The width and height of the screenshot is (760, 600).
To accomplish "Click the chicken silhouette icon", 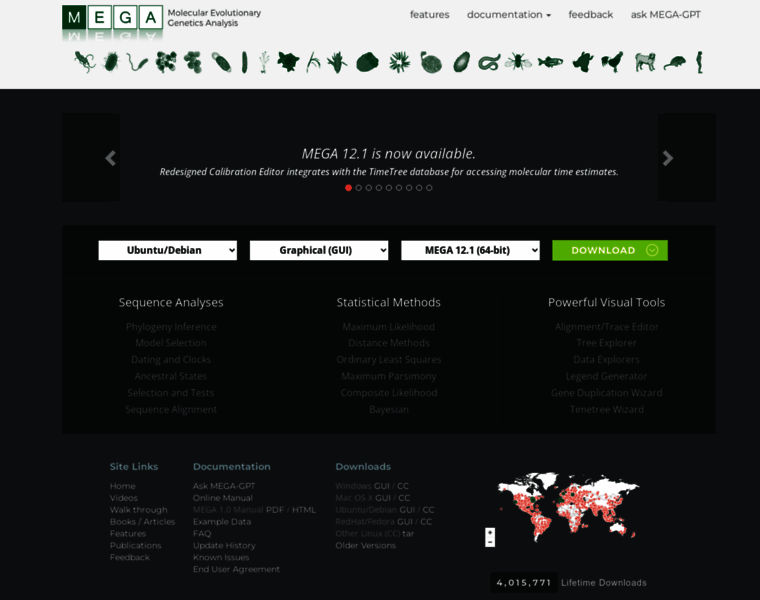I will pos(612,62).
